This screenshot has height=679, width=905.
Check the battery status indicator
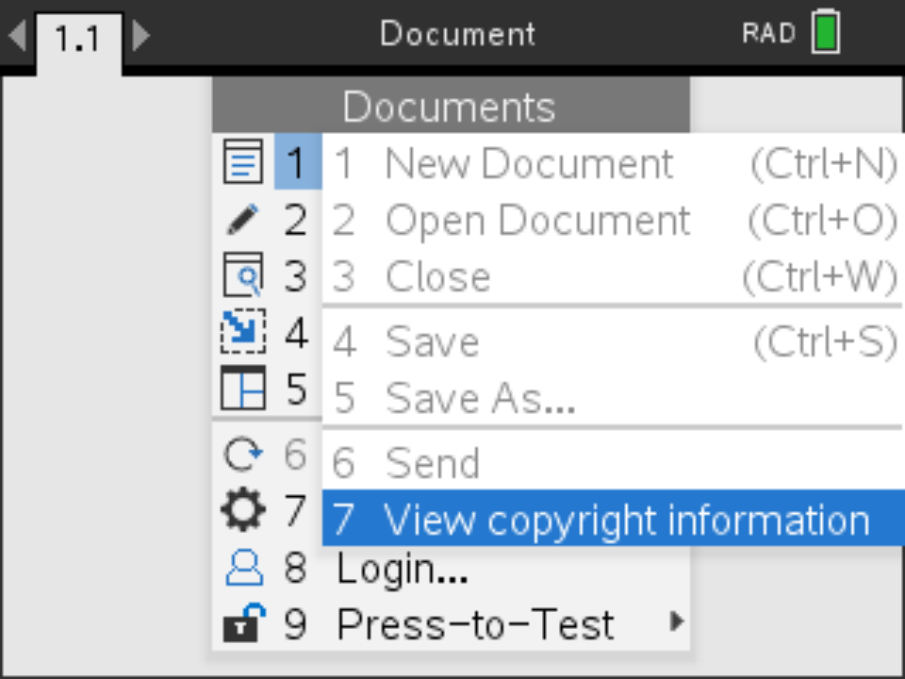825,33
